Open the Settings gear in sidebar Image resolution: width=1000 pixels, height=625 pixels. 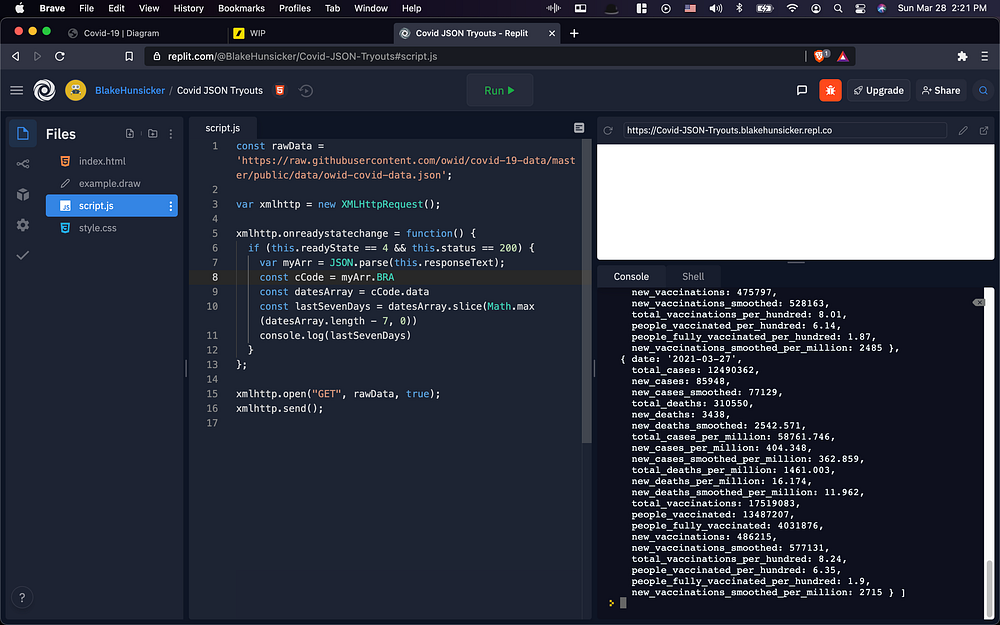tap(22, 225)
